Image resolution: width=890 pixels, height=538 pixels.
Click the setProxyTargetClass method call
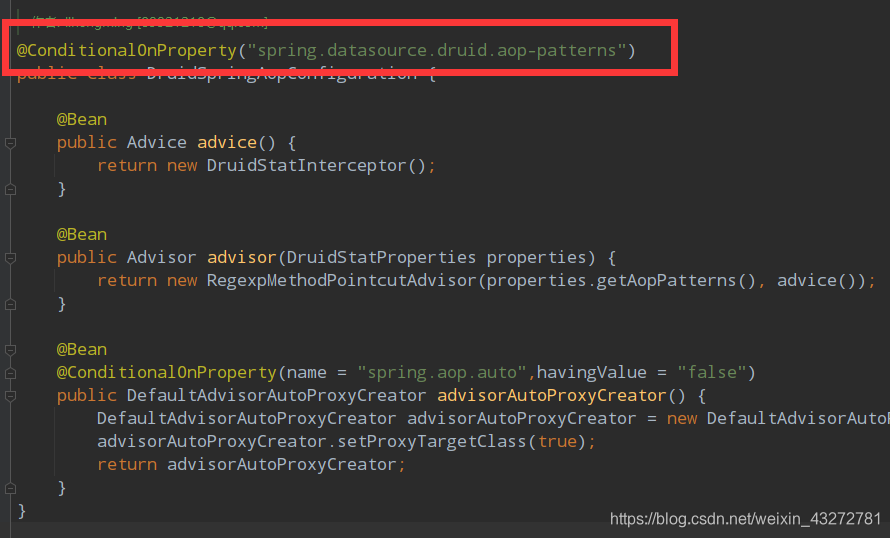(432, 442)
